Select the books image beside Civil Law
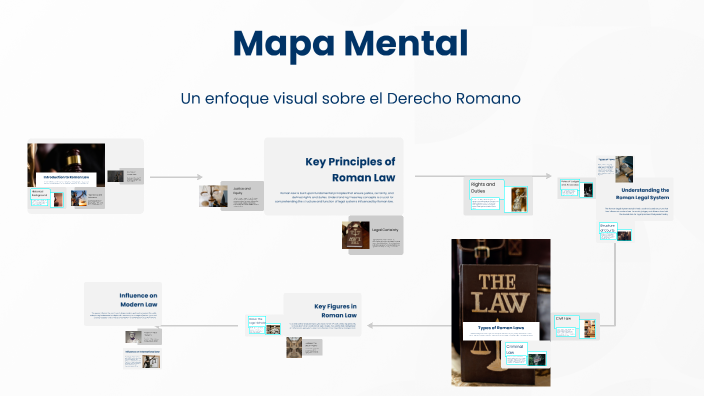The image size is (704, 396). pyautogui.click(x=590, y=329)
